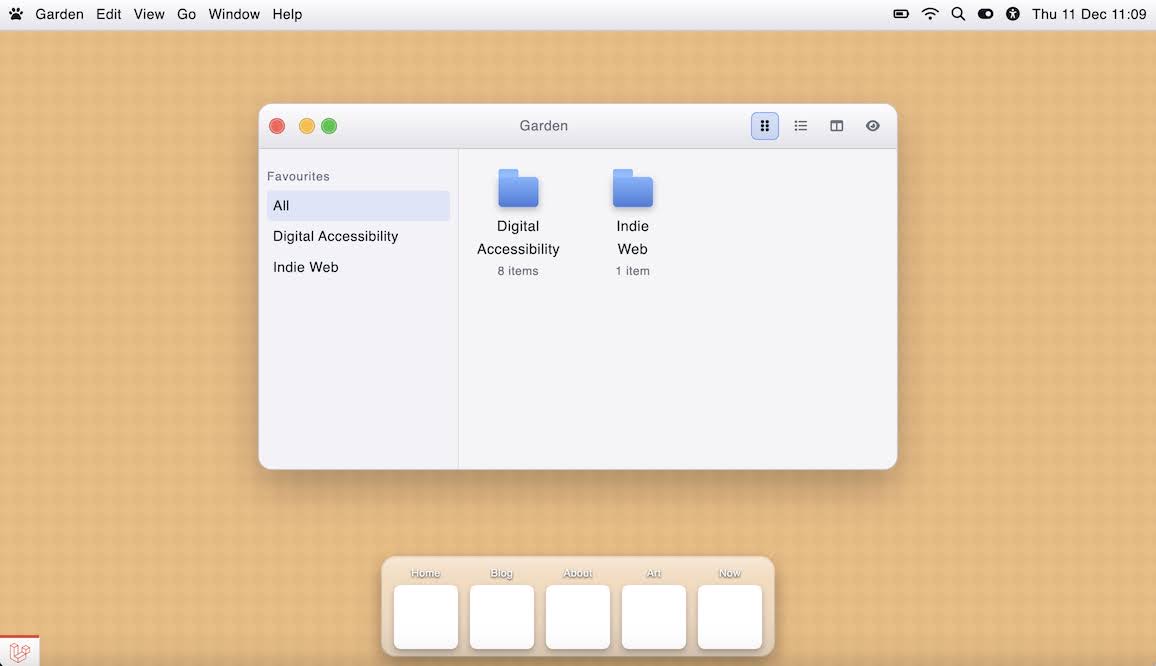Image resolution: width=1156 pixels, height=666 pixels.
Task: Open the Digital Accessibility folder
Action: pyautogui.click(x=518, y=189)
